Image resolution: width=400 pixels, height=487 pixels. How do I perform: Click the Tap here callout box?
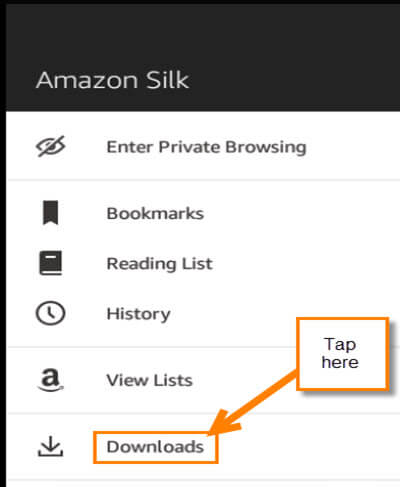coord(343,354)
